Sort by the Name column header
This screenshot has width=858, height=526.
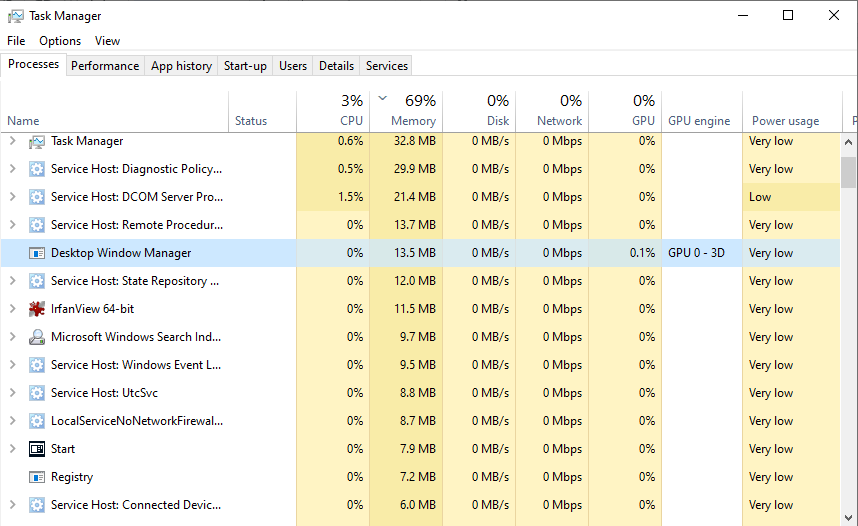point(114,112)
